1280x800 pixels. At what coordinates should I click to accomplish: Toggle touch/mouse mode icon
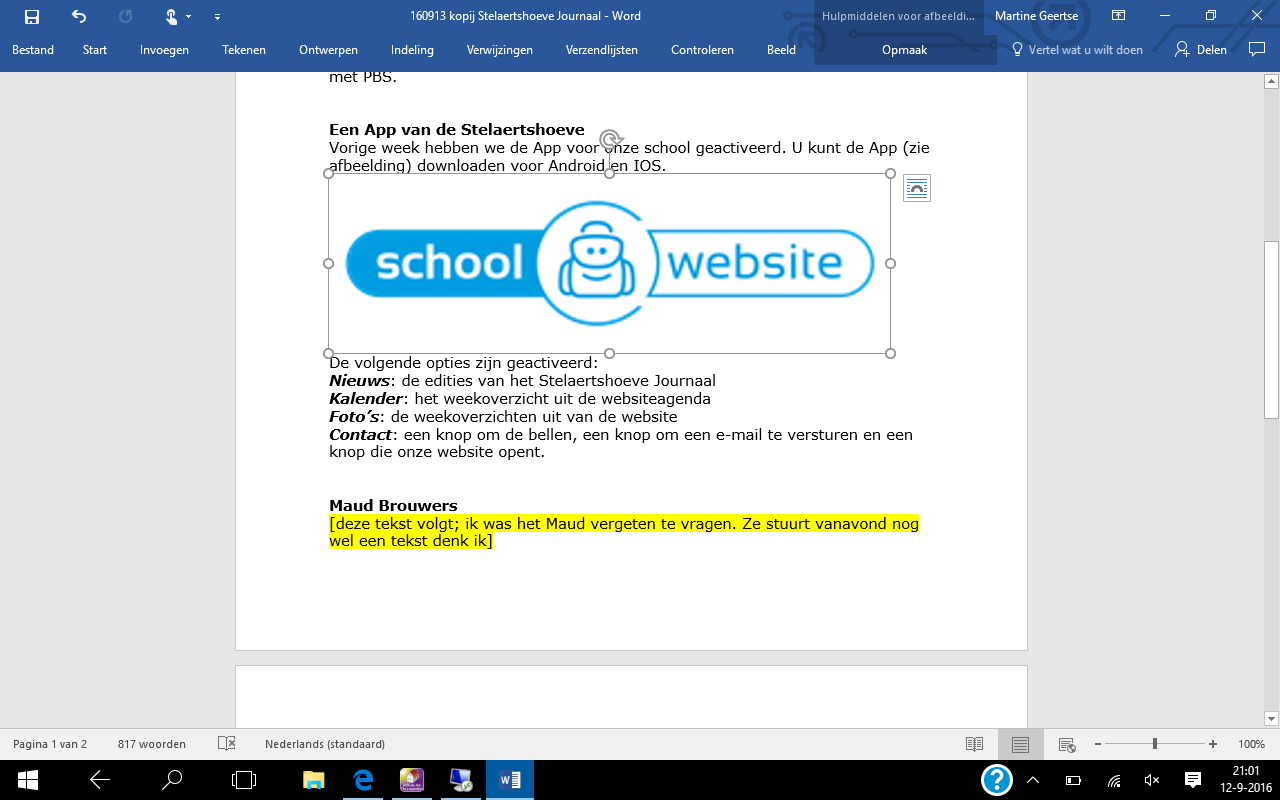point(172,16)
